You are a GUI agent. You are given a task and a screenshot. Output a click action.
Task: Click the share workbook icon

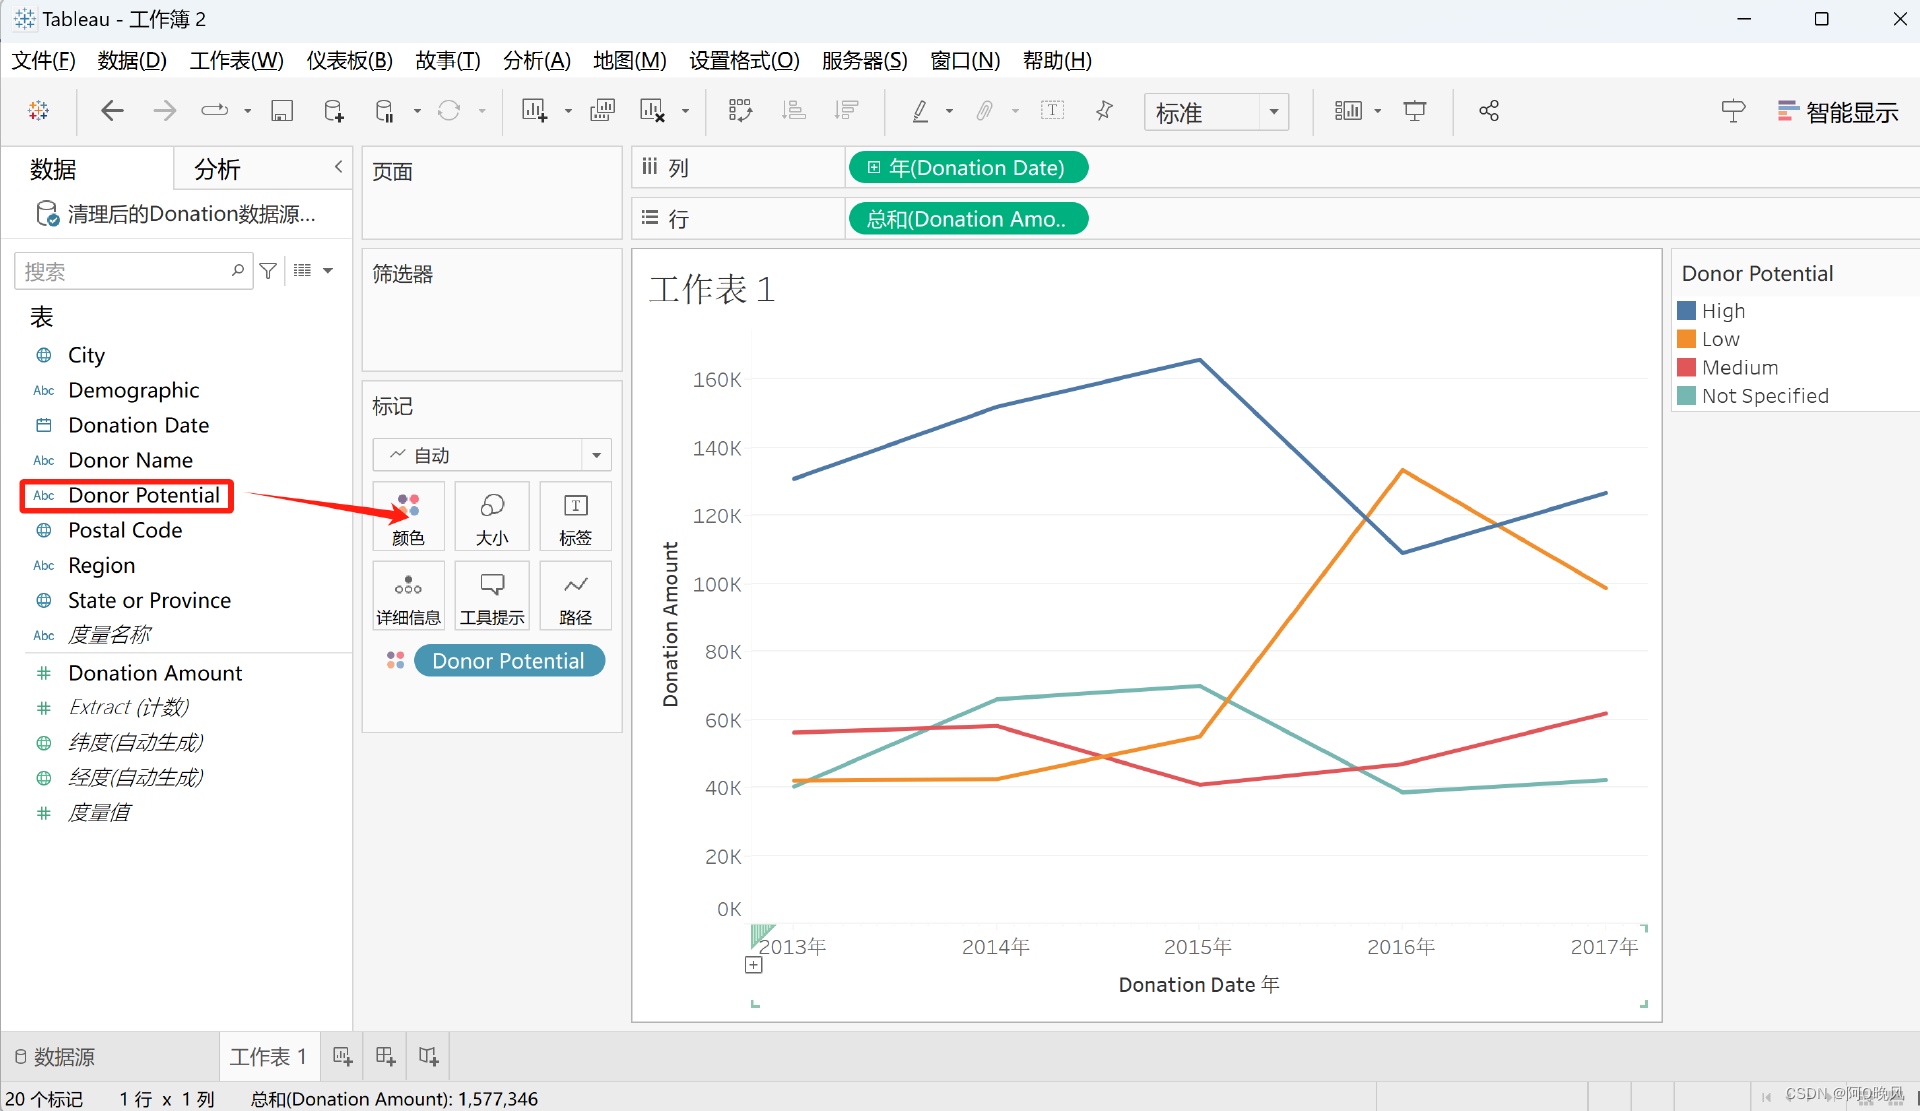click(1489, 111)
